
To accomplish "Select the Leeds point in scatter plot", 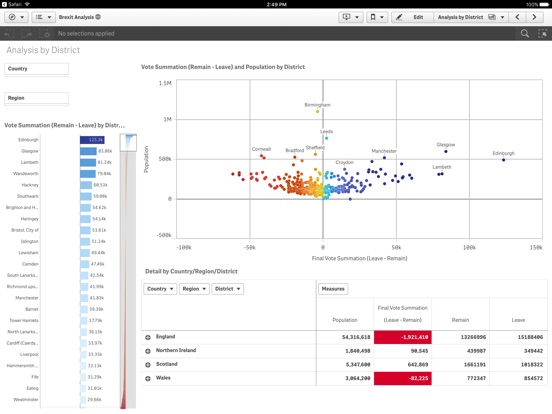I will [x=326, y=138].
